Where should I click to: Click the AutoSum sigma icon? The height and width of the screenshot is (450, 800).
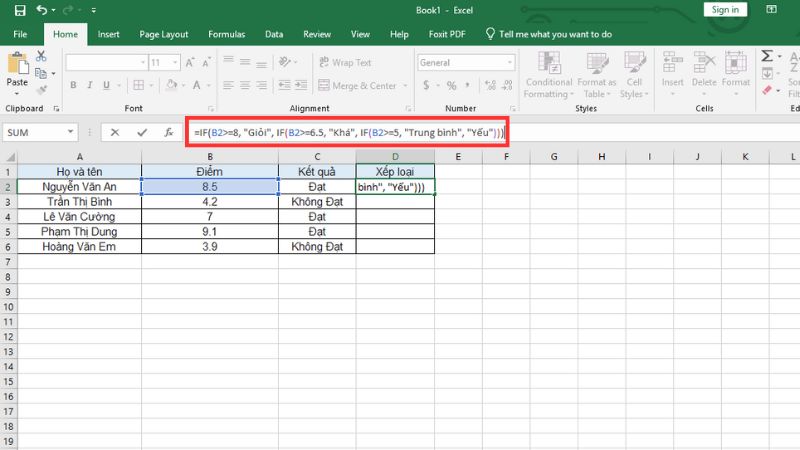pos(769,57)
